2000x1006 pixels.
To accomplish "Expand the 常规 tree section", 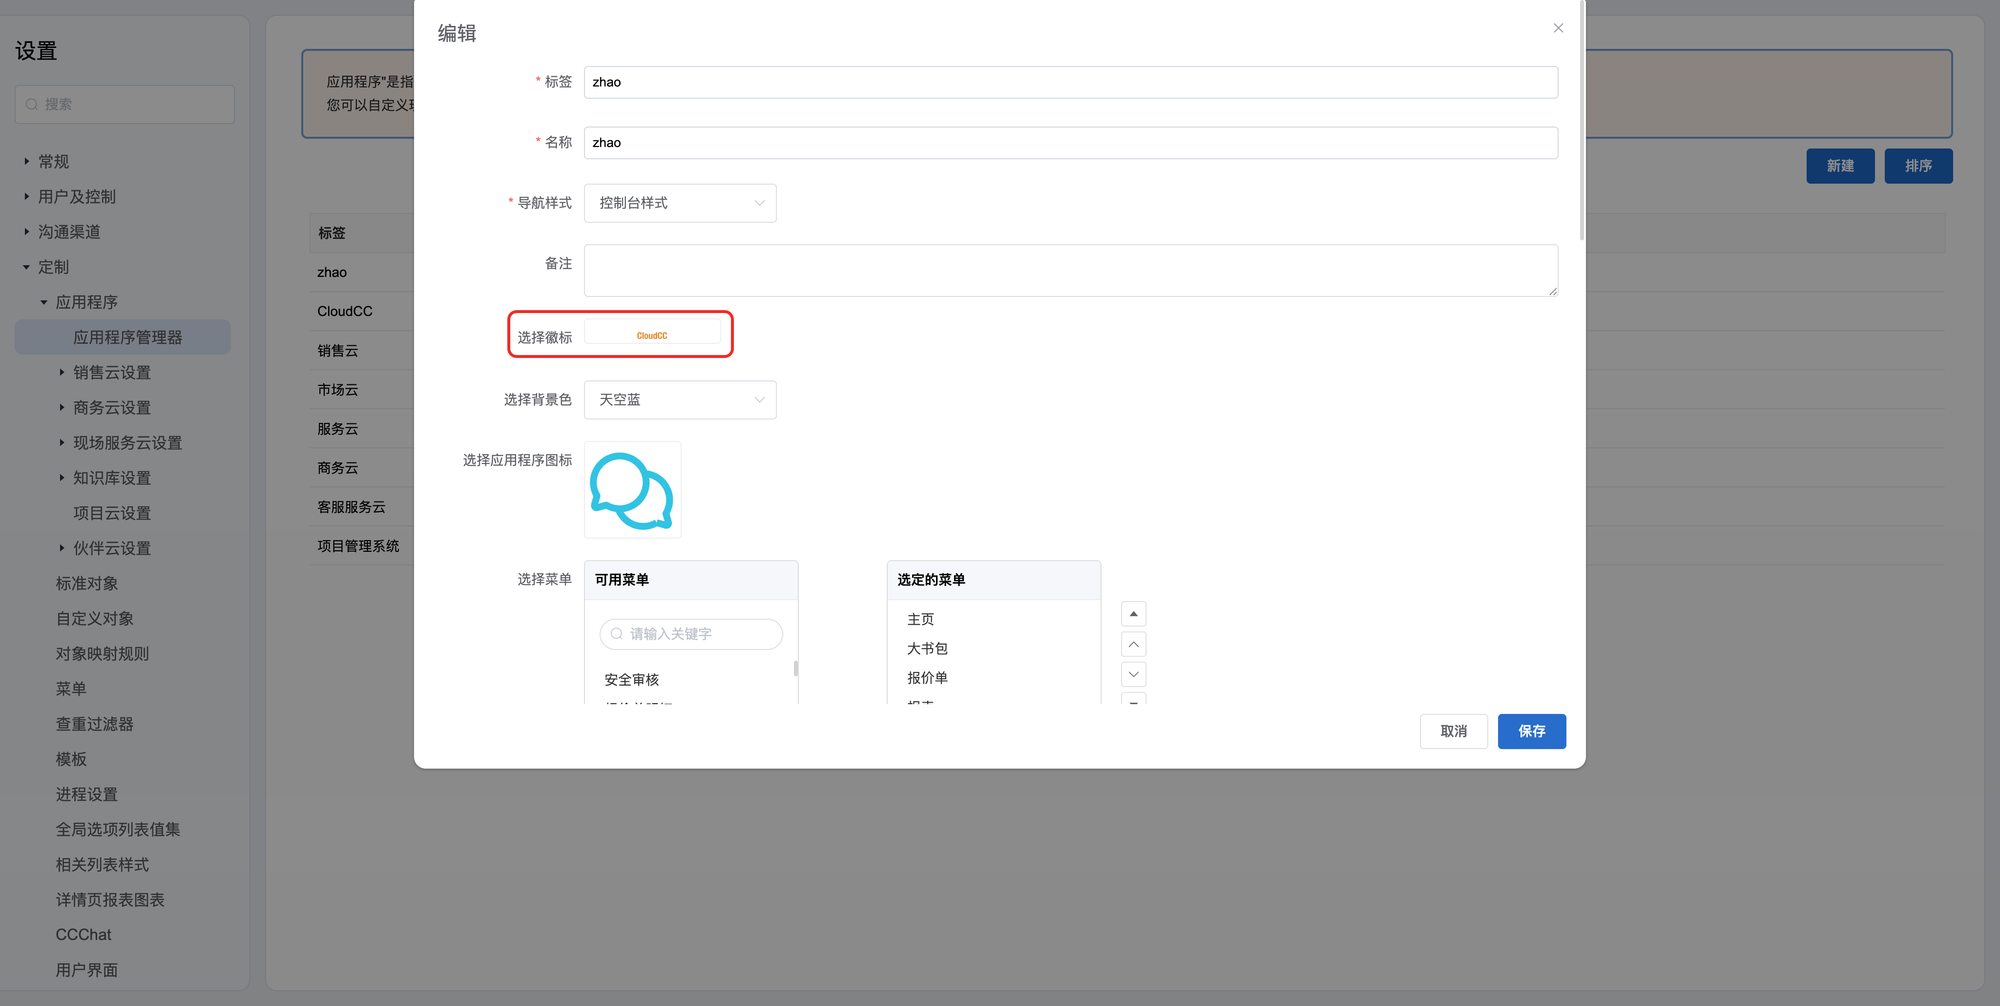I will point(27,161).
